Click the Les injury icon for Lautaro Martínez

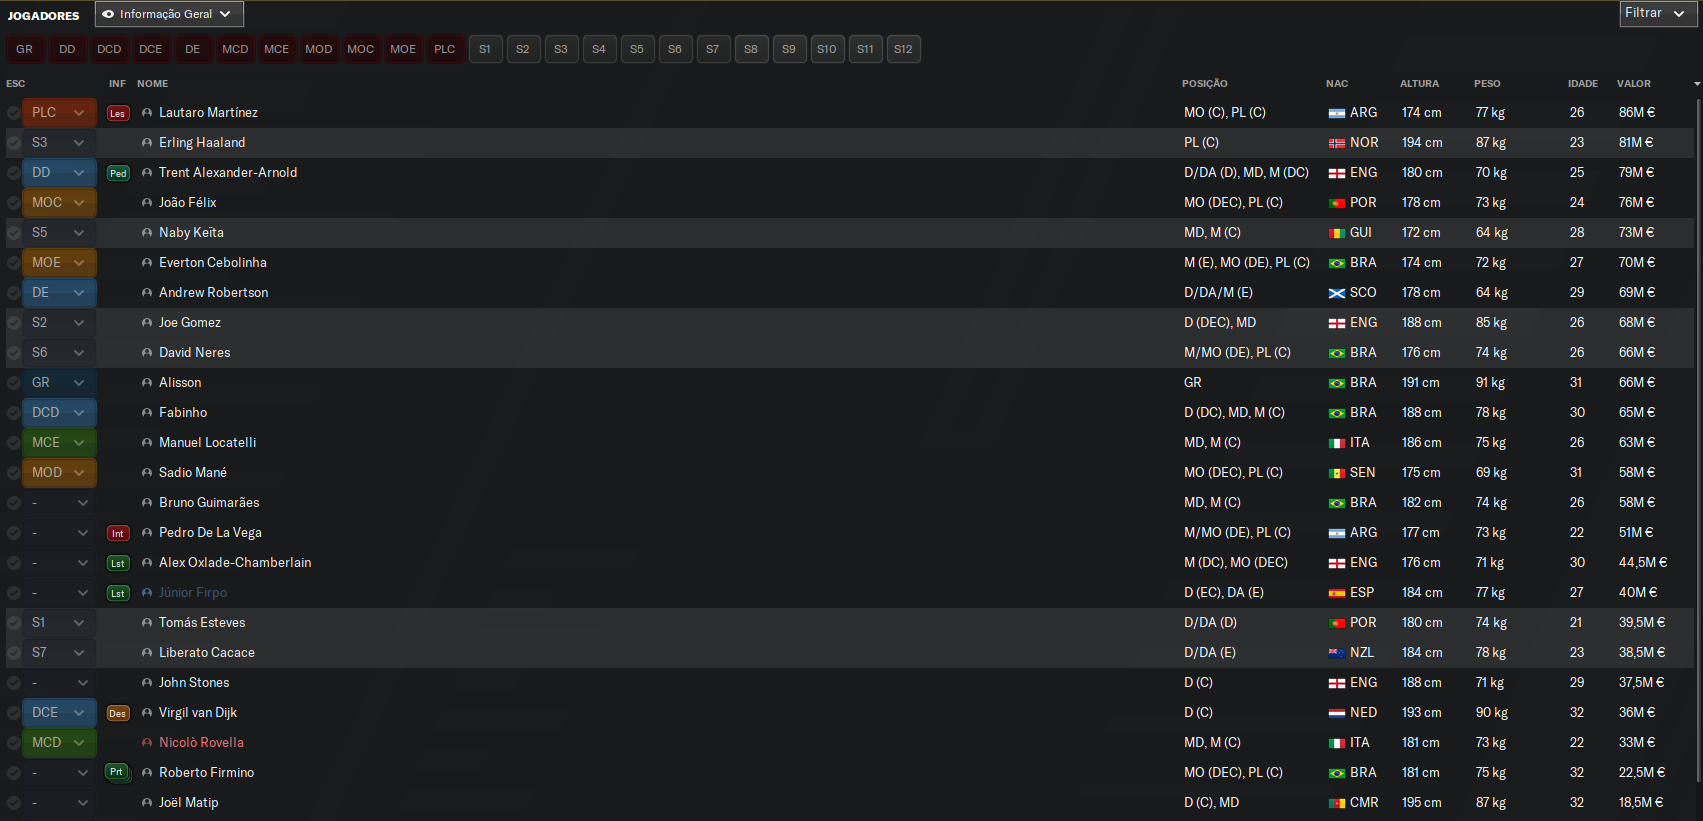118,113
